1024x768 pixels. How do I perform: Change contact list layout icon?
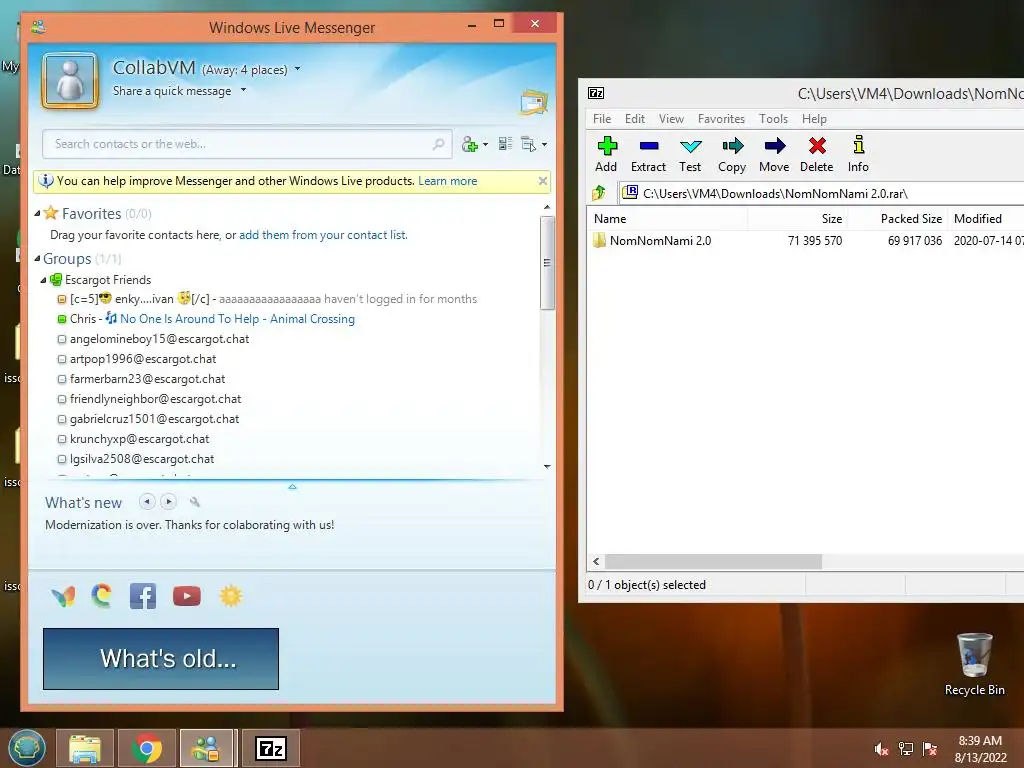click(x=505, y=144)
